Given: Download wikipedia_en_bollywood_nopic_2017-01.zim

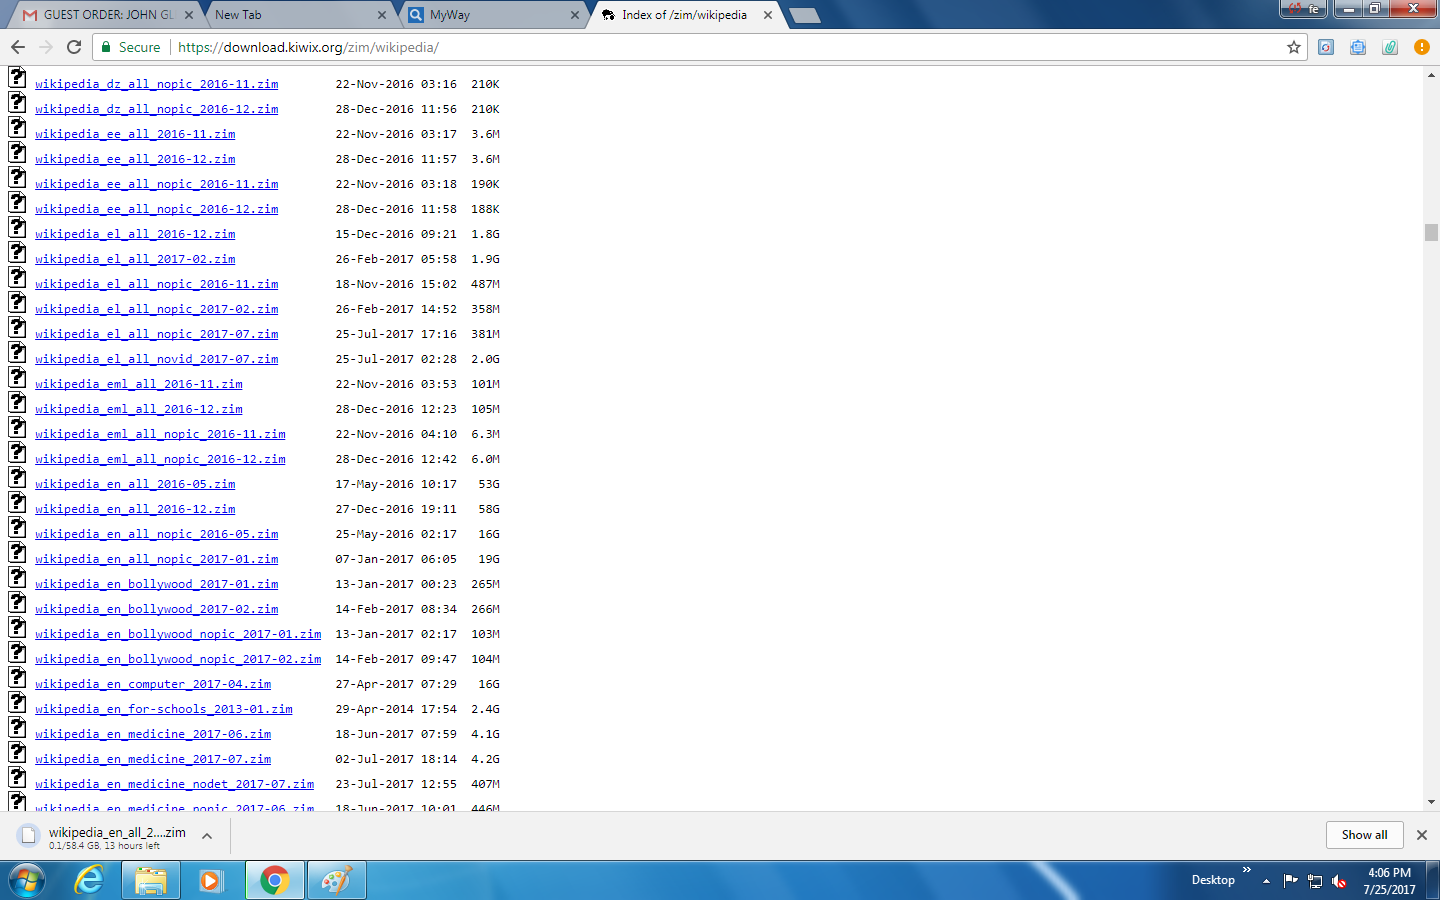Looking at the screenshot, I should 178,634.
